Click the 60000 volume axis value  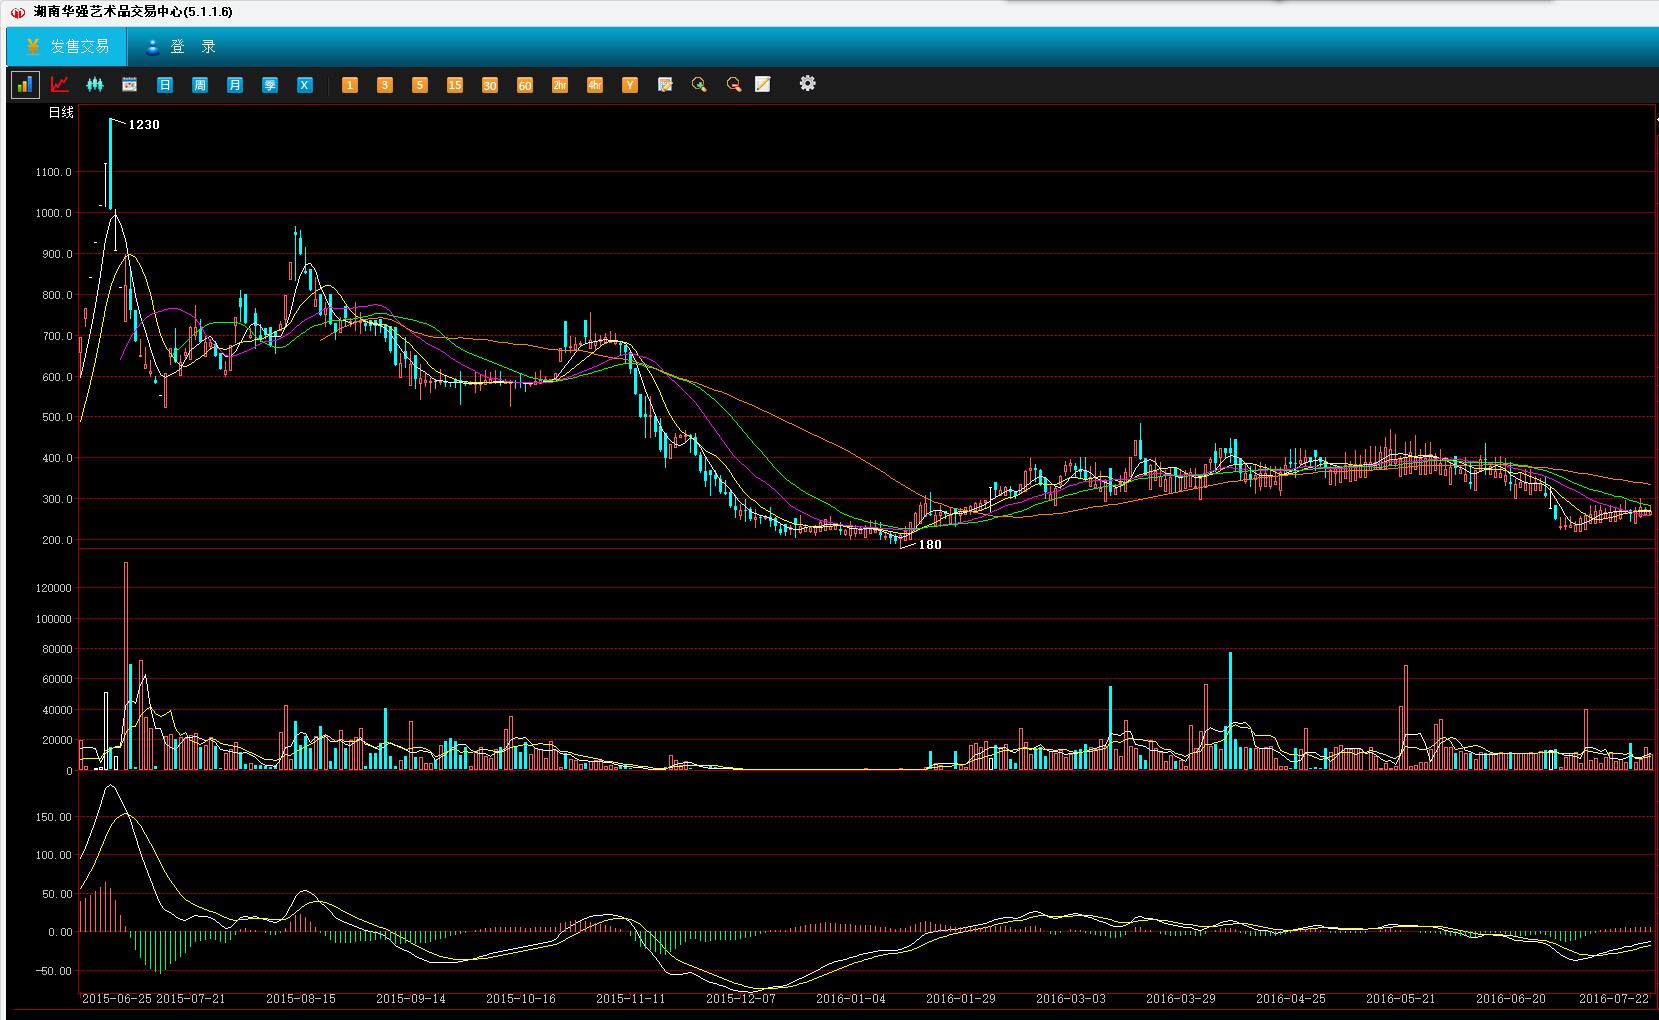56,680
